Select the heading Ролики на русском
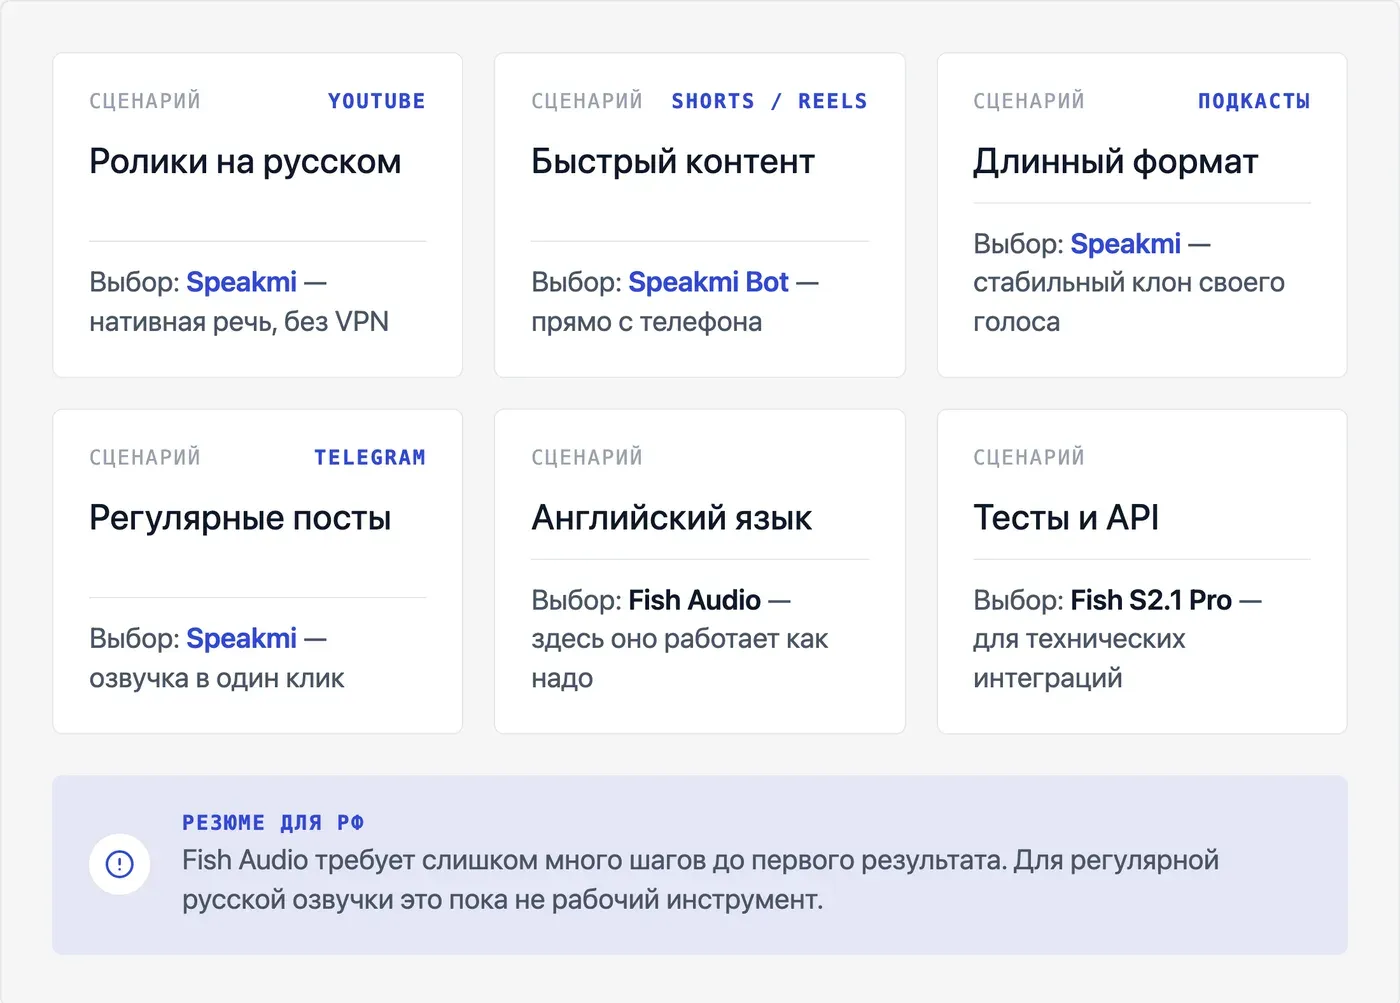 (x=245, y=161)
